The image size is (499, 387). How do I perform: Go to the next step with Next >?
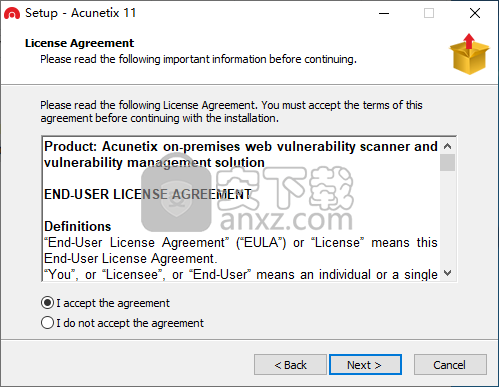[365, 365]
